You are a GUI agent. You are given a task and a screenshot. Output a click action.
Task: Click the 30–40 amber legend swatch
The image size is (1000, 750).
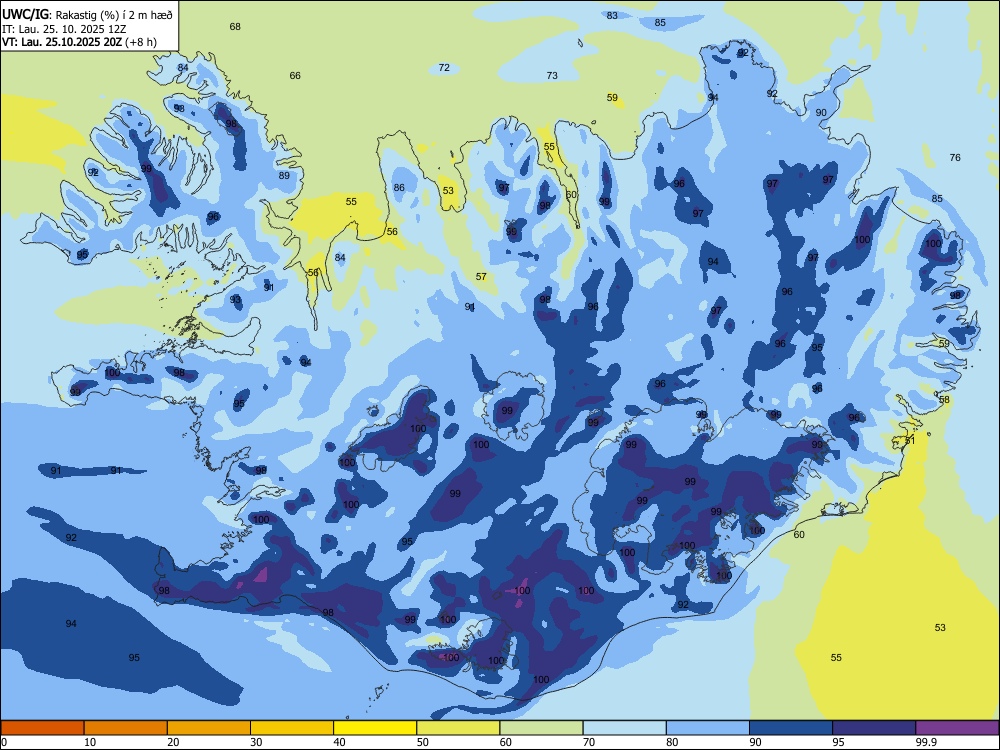click(x=292, y=728)
